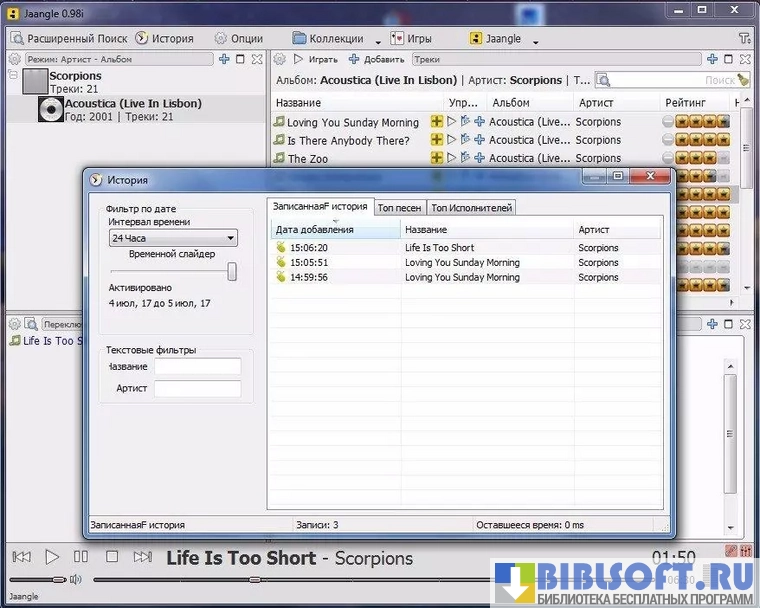760x608 pixels.
Task: Click the Play button in player bar
Action: click(52, 557)
